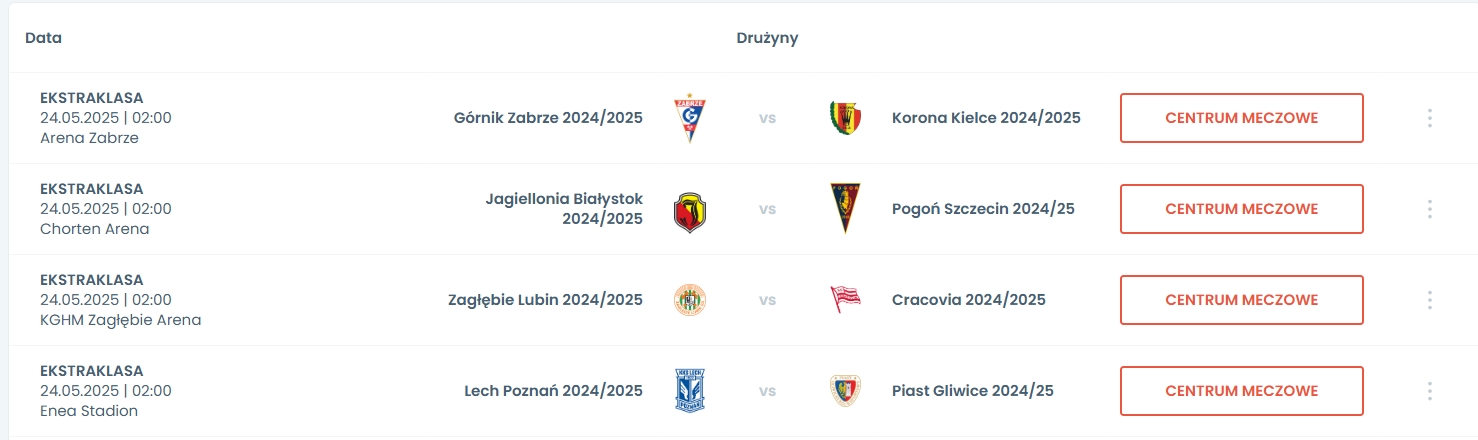Click the Górnik Zabrze club crest
1478x440 pixels.
[x=690, y=119]
